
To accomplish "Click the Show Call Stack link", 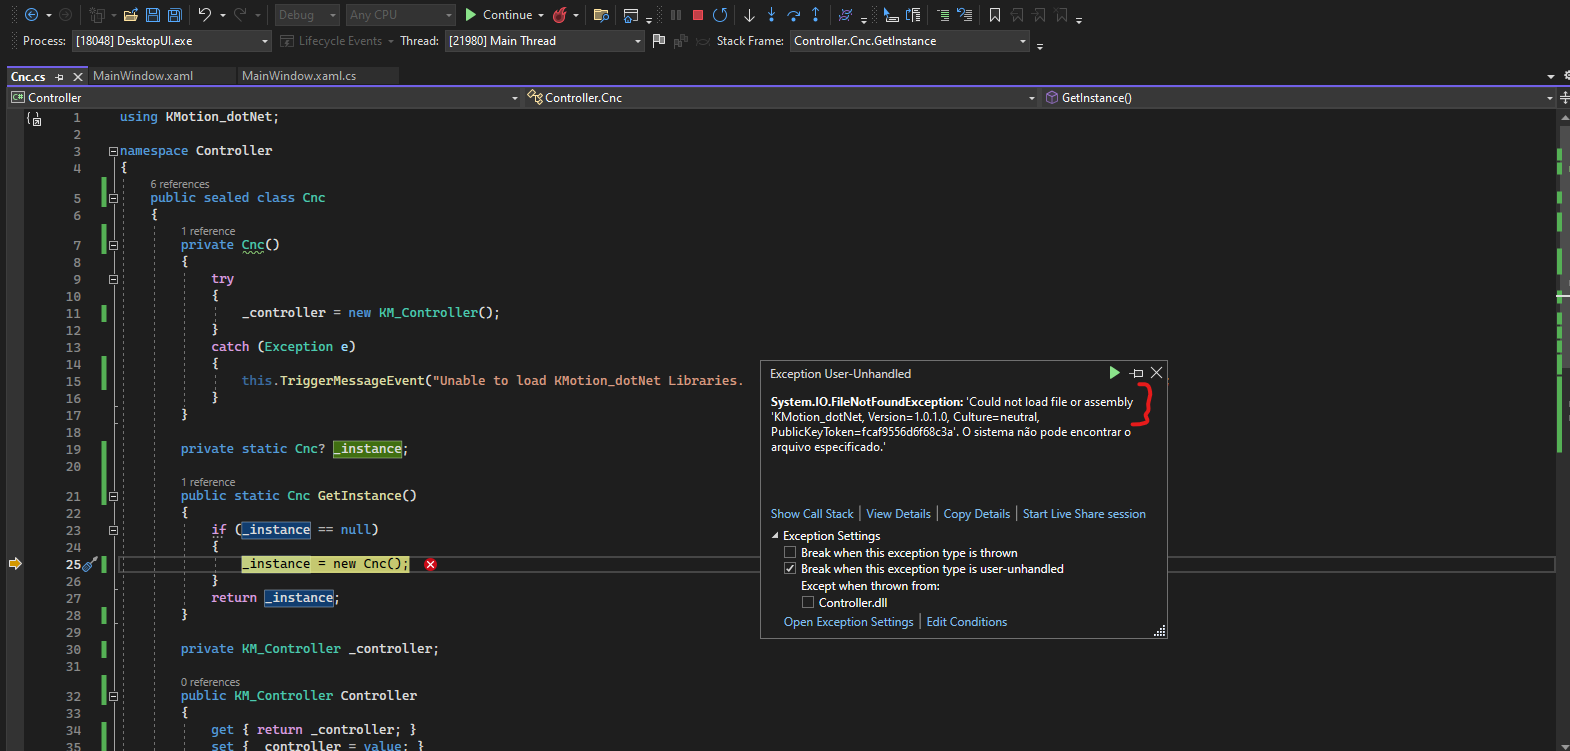I will click(812, 514).
